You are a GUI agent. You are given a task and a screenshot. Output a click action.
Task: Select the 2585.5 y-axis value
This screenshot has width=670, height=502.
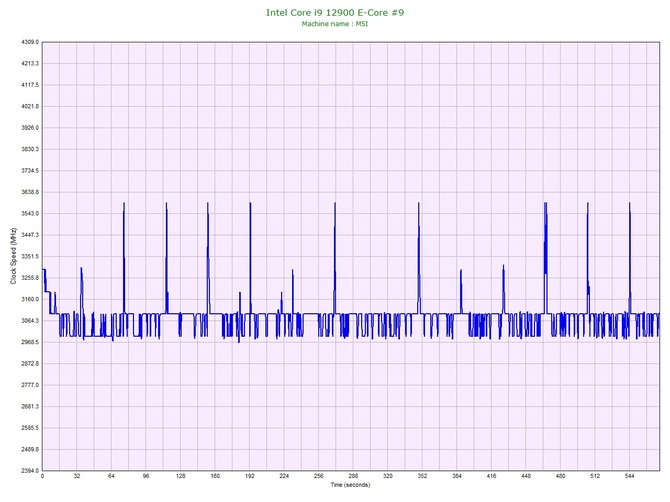(30, 428)
